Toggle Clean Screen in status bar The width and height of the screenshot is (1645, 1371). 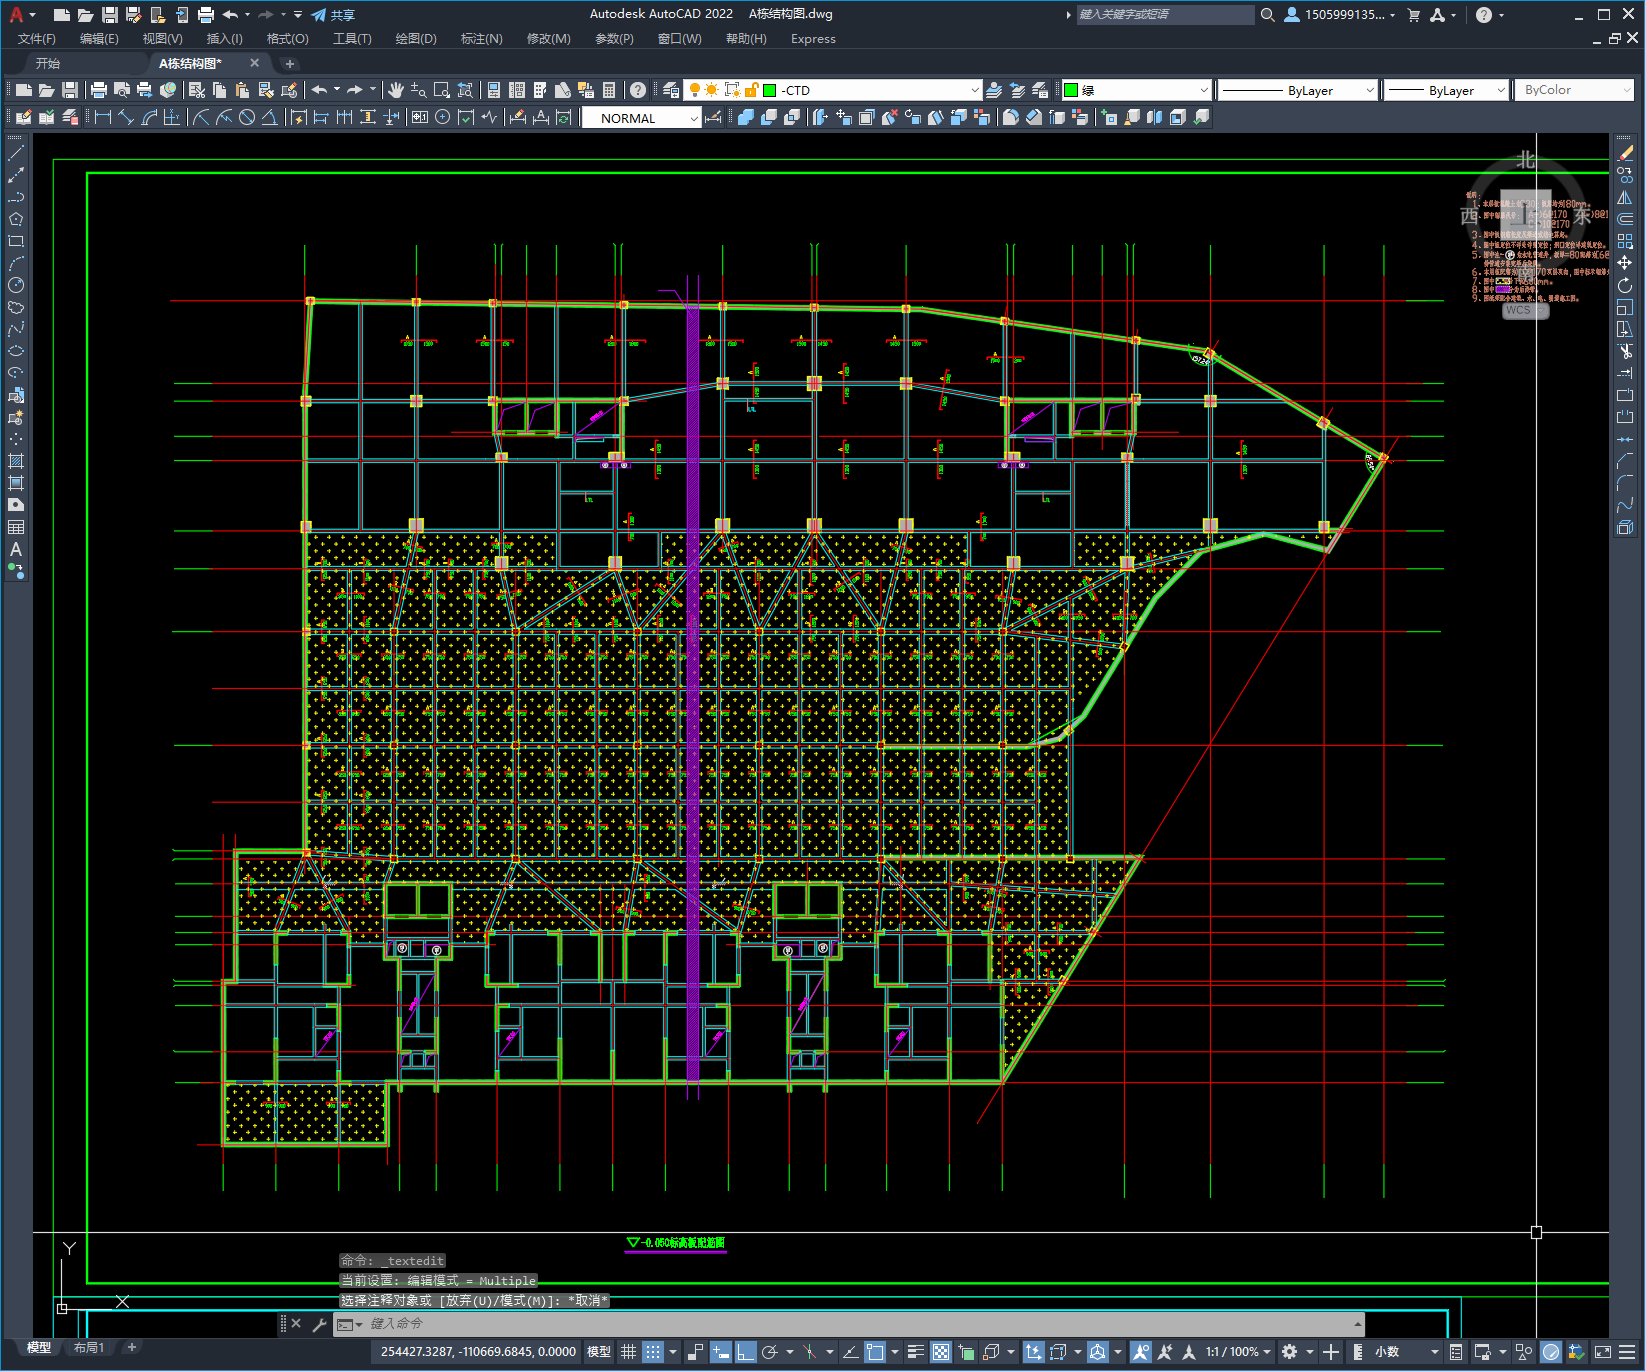tap(1602, 1352)
